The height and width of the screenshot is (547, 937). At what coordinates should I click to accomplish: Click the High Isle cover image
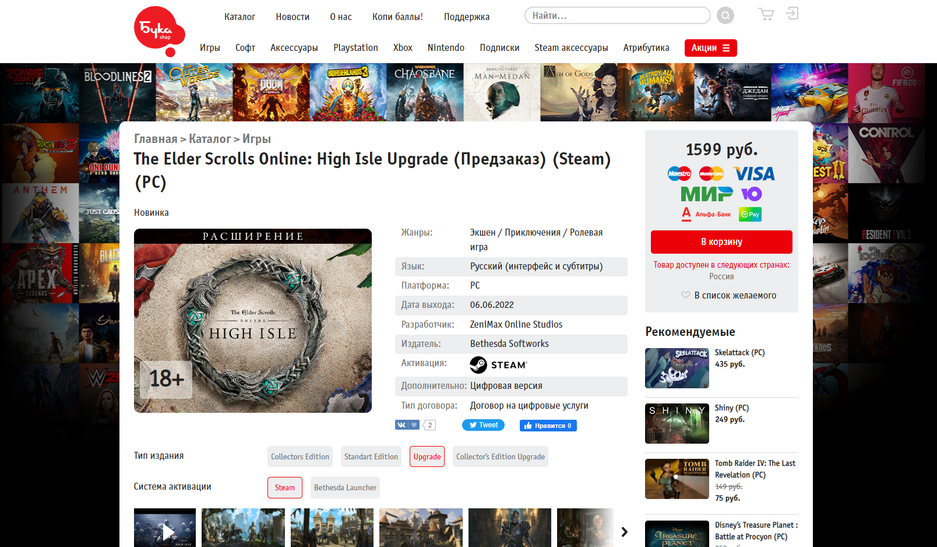pyautogui.click(x=253, y=320)
